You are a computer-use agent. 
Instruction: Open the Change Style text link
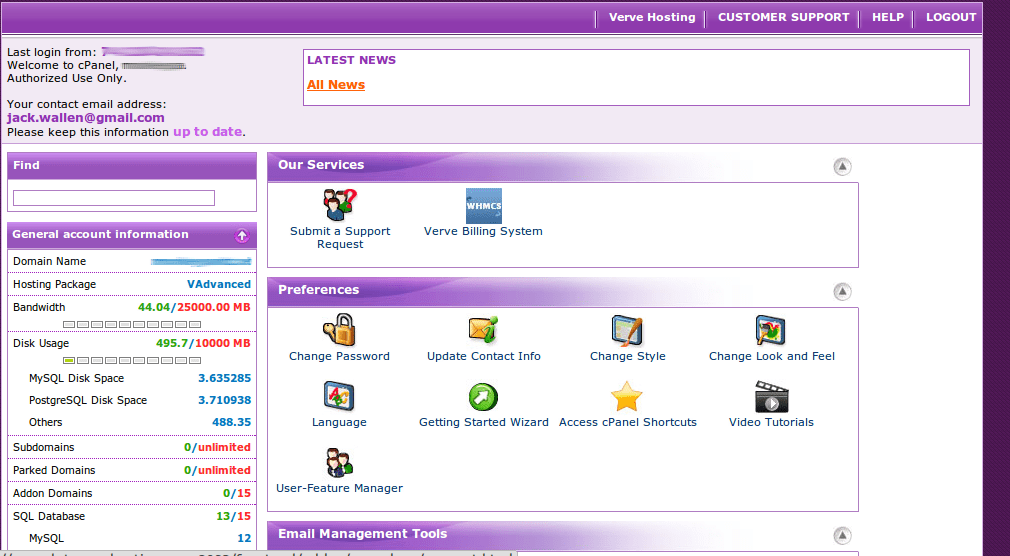tap(627, 356)
